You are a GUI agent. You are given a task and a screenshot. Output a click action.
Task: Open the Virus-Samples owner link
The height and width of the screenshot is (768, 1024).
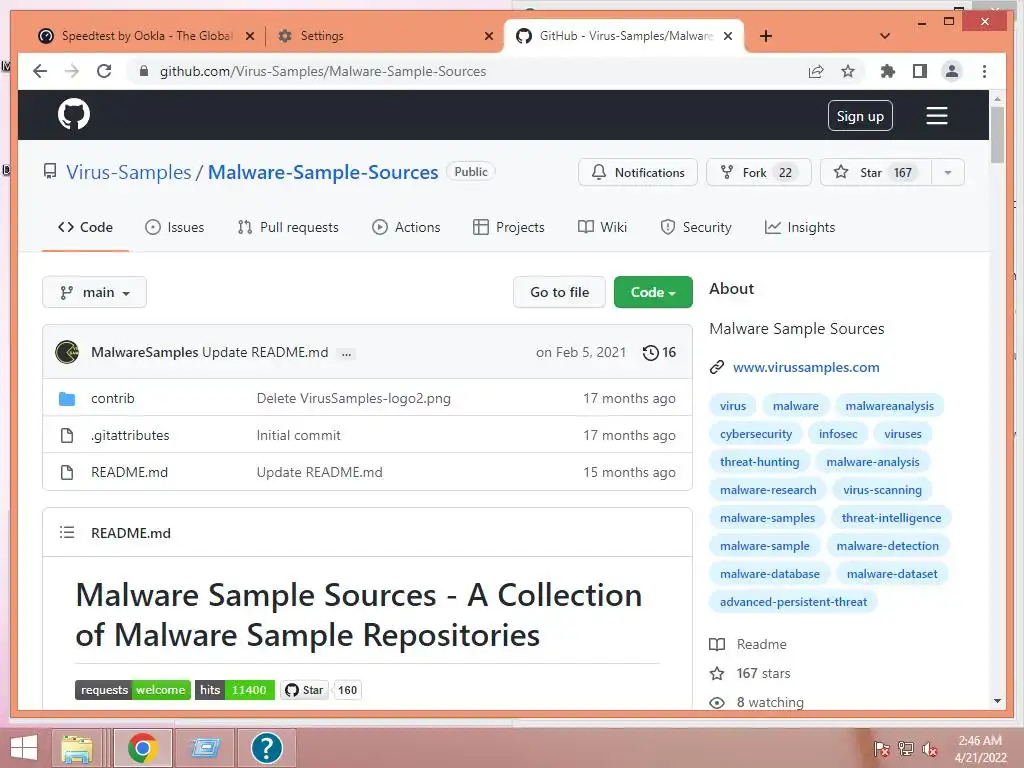[x=129, y=172]
